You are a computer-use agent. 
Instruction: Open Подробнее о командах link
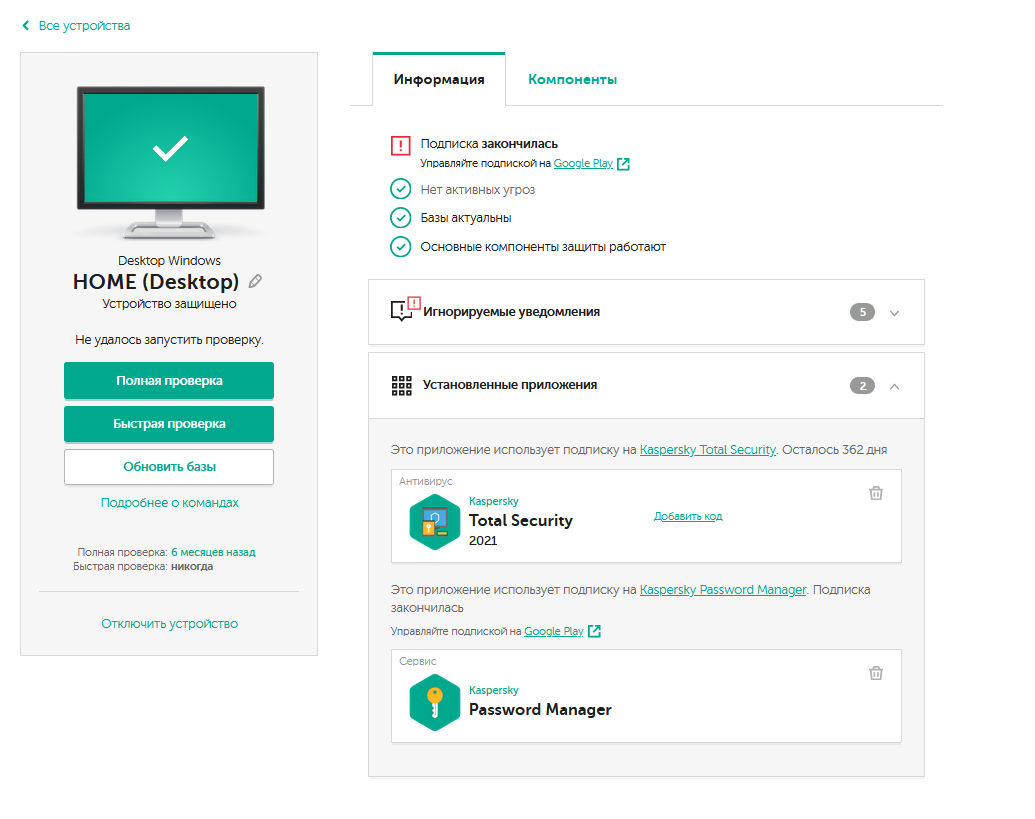pyautogui.click(x=170, y=503)
